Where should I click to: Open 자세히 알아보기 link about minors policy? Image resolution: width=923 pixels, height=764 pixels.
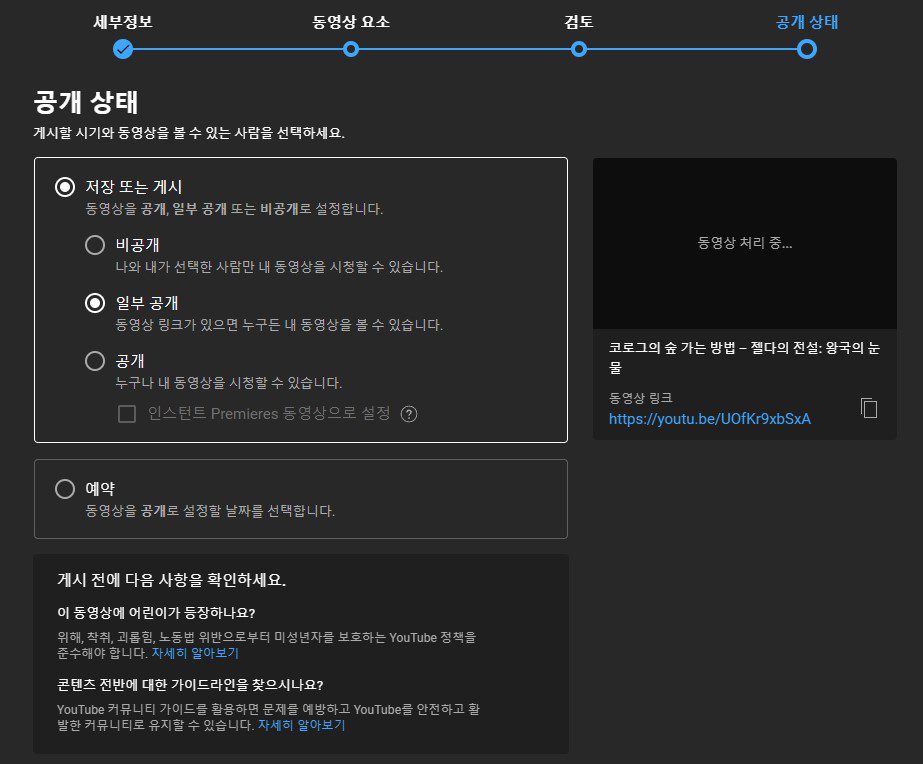tap(195, 653)
